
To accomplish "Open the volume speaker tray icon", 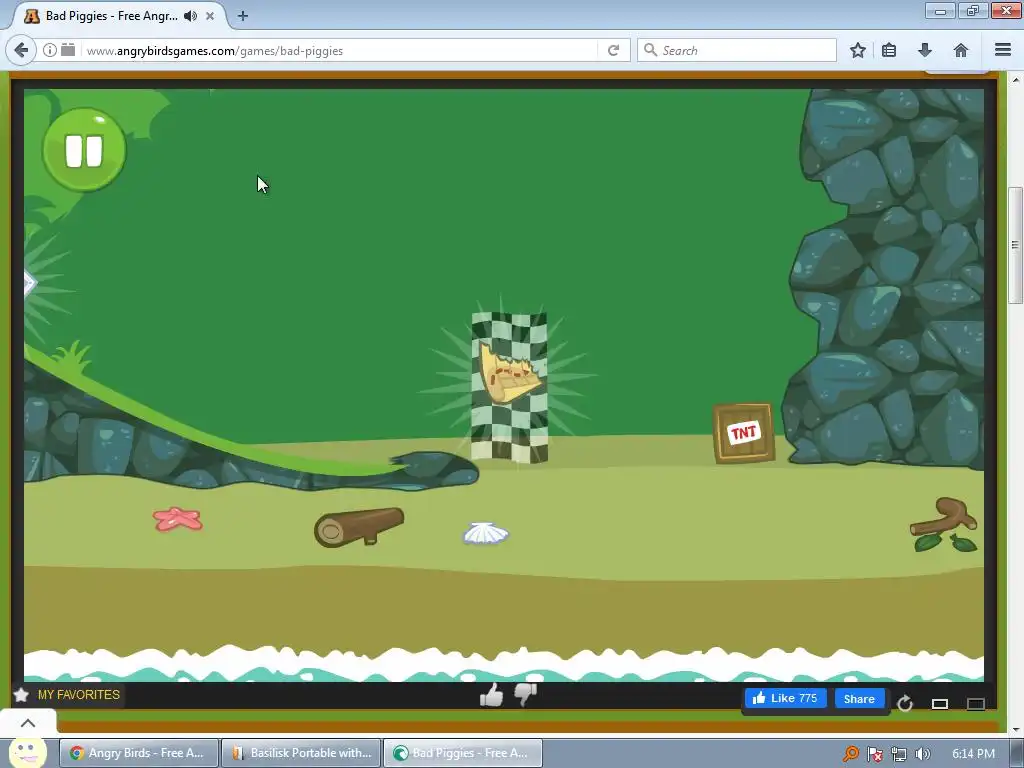I will [x=923, y=754].
